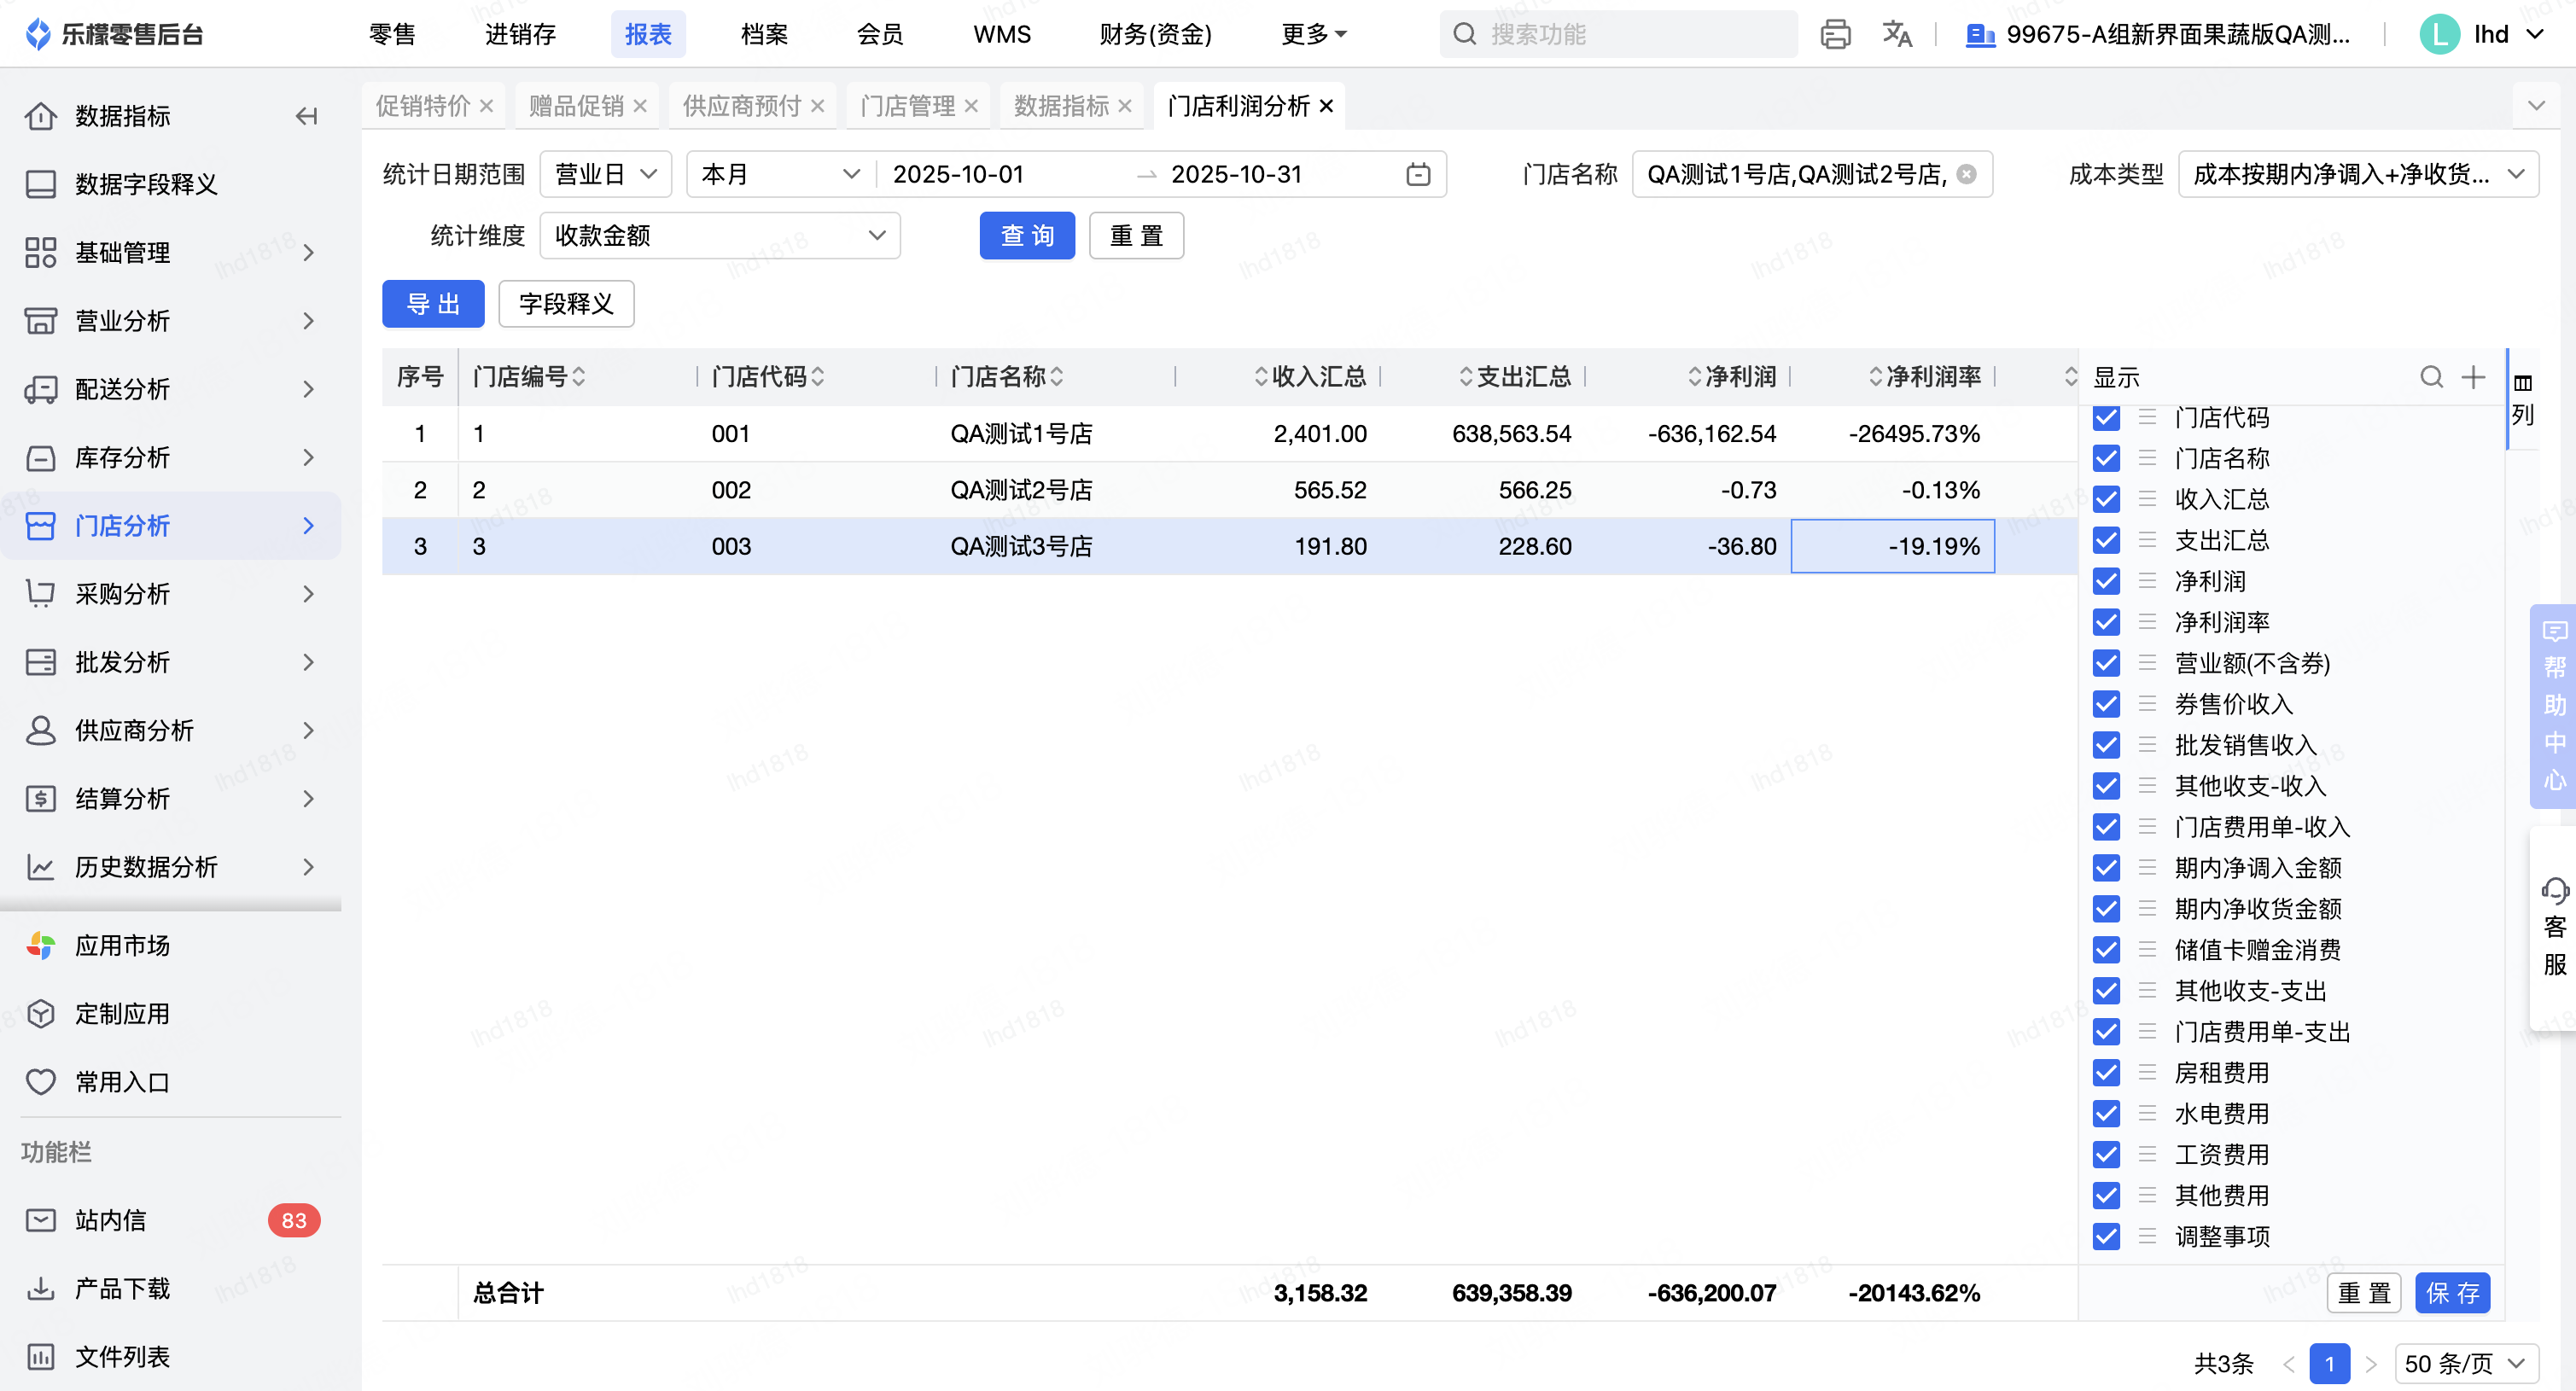Open the 进销存 top menu
Viewport: 2576px width, 1391px height.
click(520, 35)
